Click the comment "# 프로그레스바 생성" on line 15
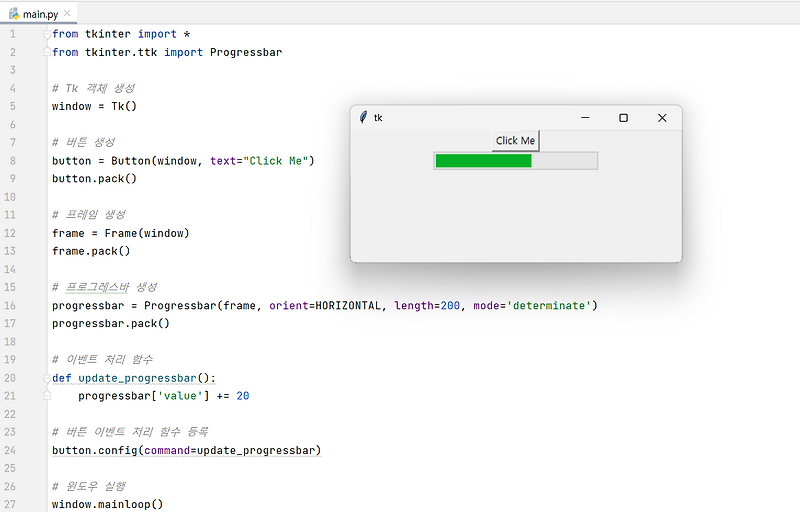 pos(105,287)
